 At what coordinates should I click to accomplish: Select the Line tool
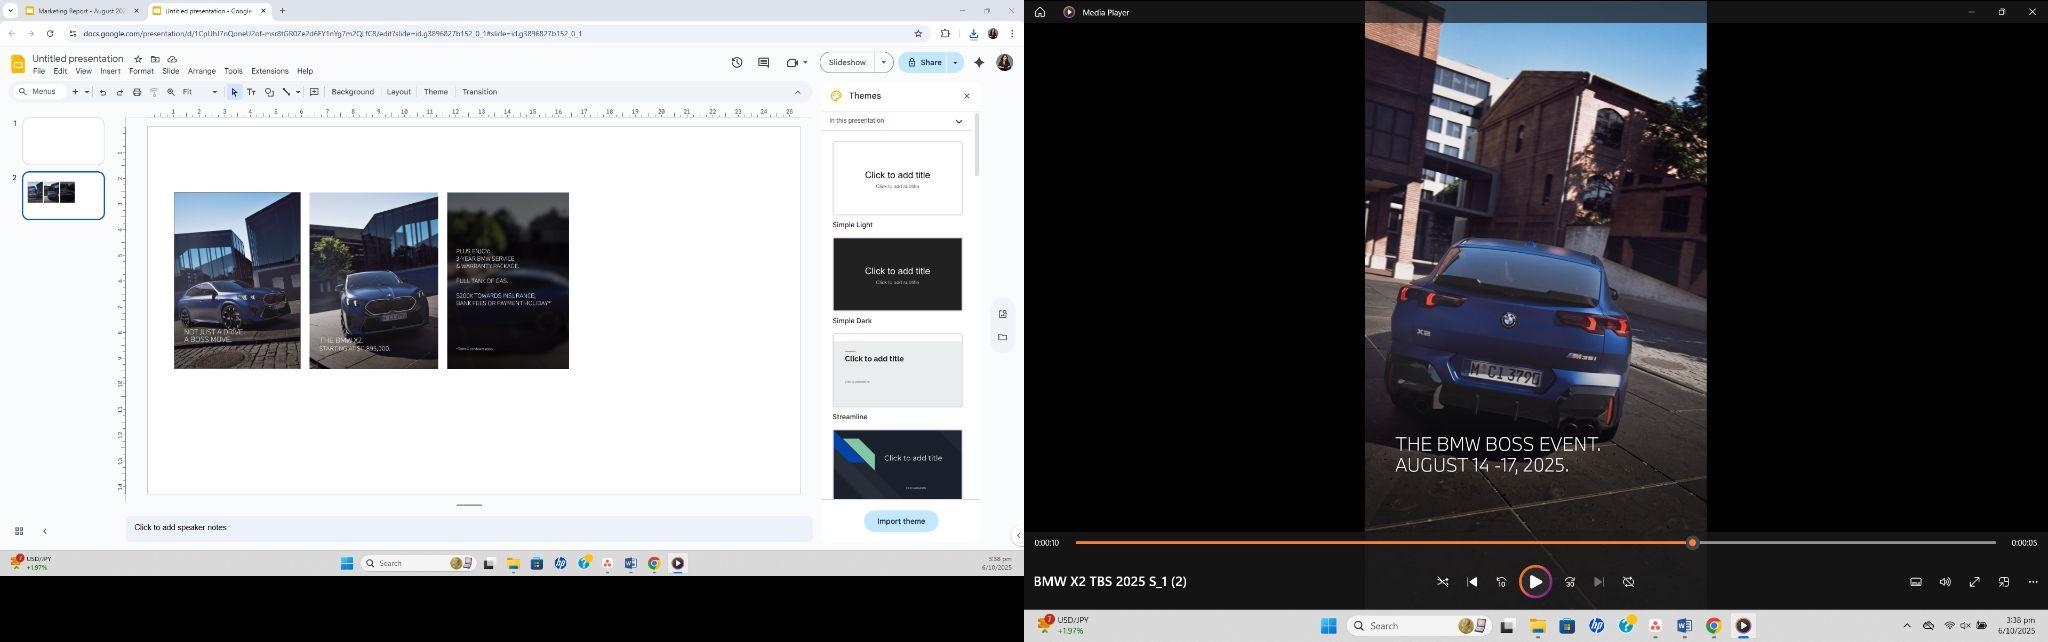point(286,92)
